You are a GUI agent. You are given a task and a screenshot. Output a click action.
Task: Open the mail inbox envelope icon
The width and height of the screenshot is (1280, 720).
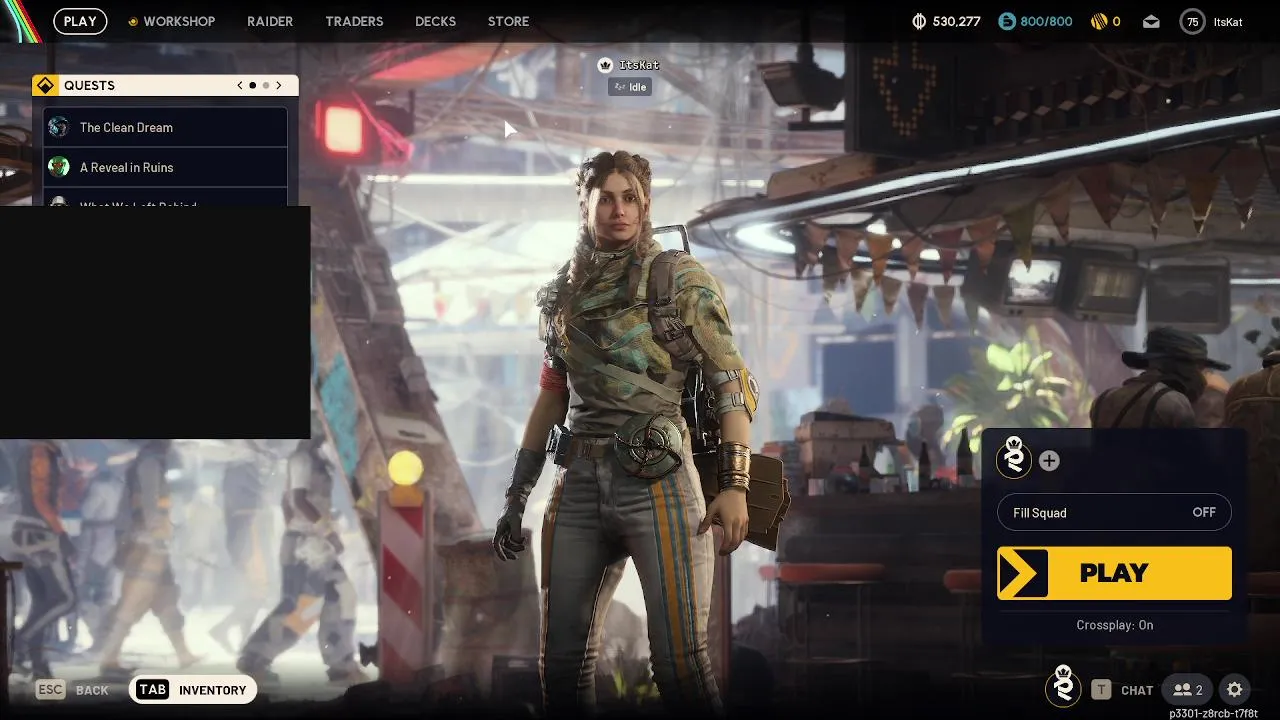[1151, 21]
